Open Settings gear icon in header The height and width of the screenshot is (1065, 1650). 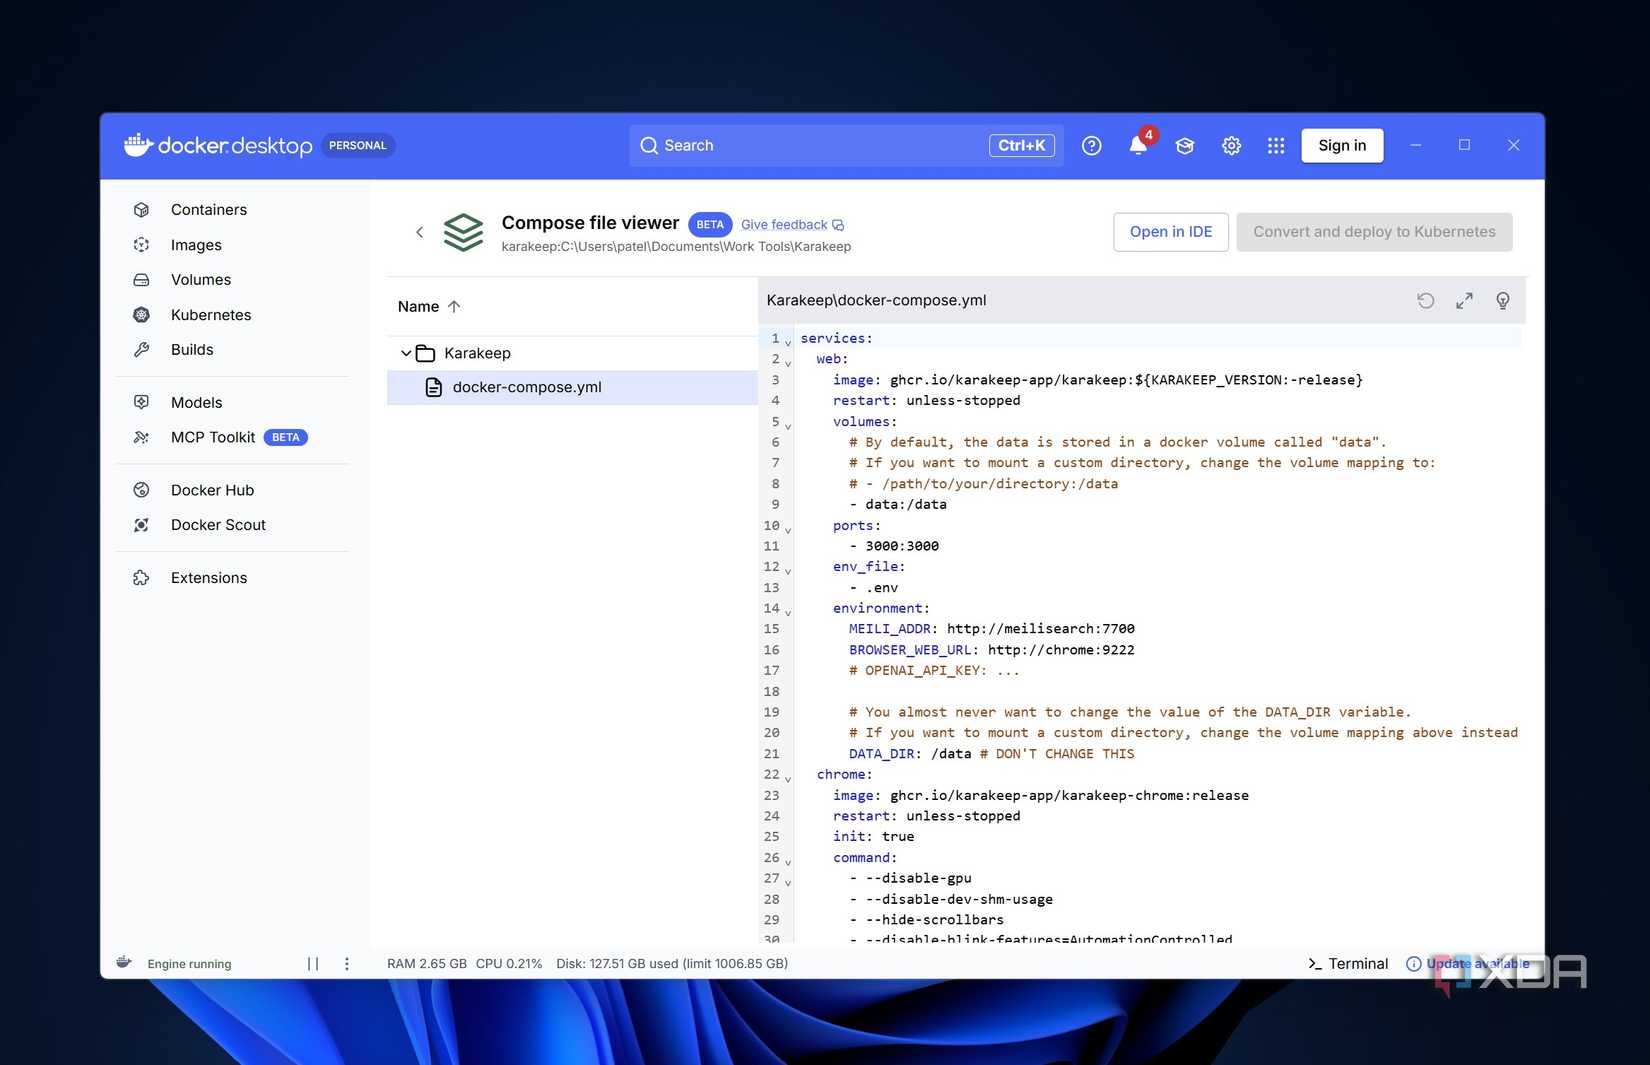tap(1231, 146)
